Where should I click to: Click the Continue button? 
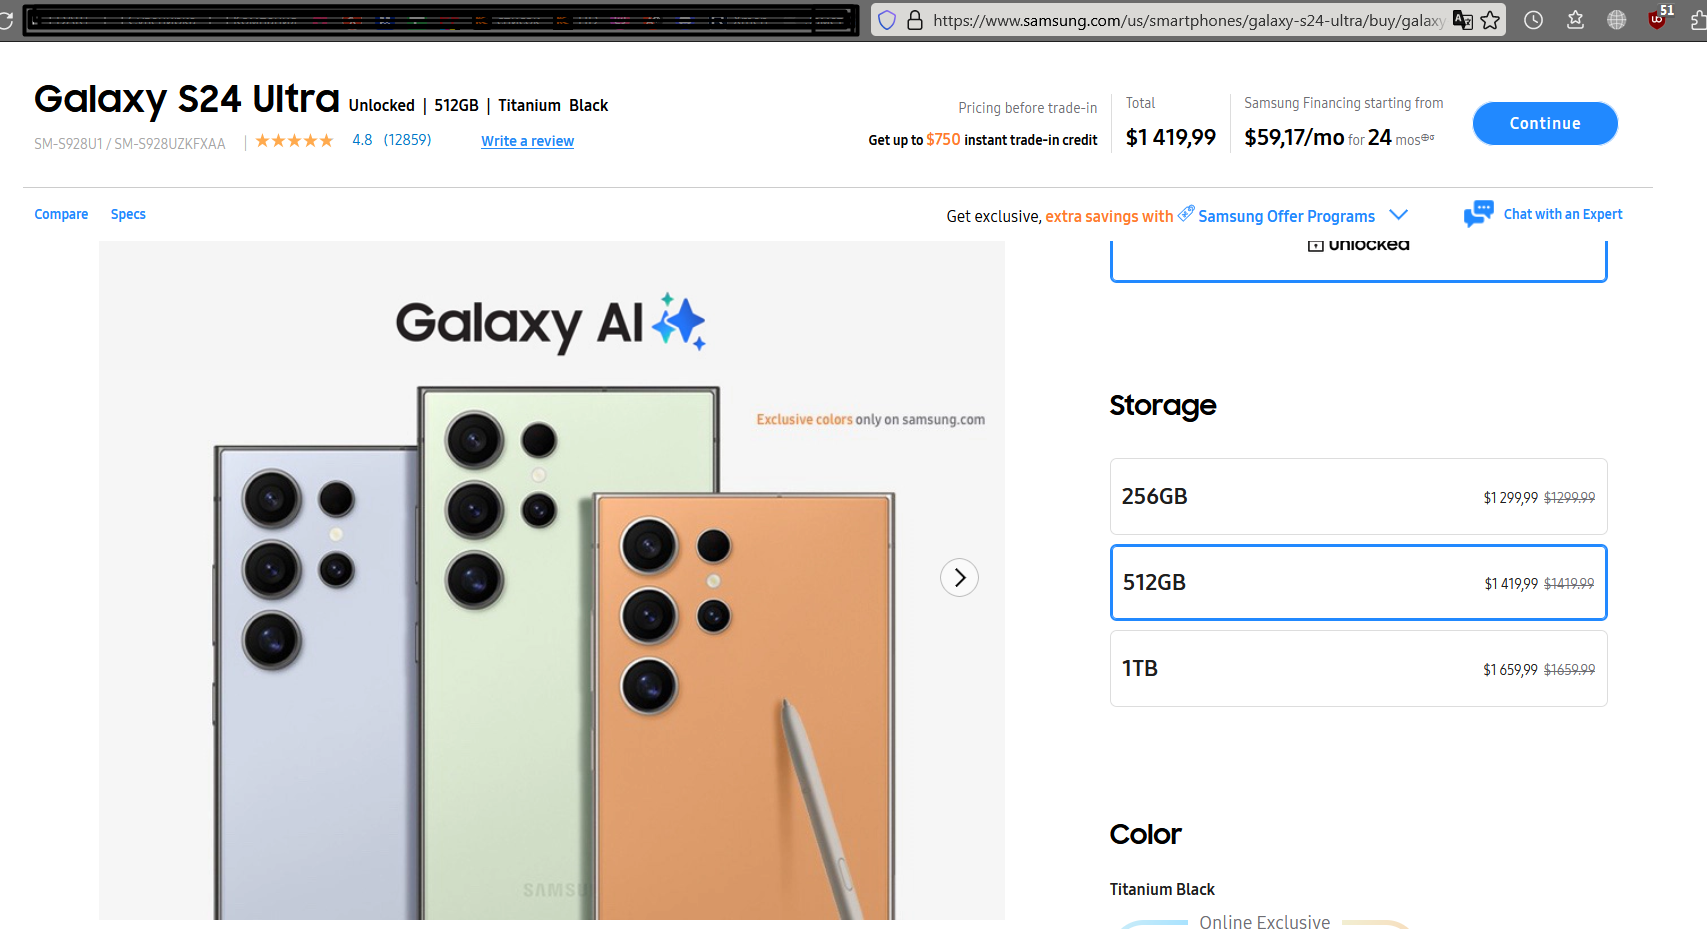click(1545, 123)
